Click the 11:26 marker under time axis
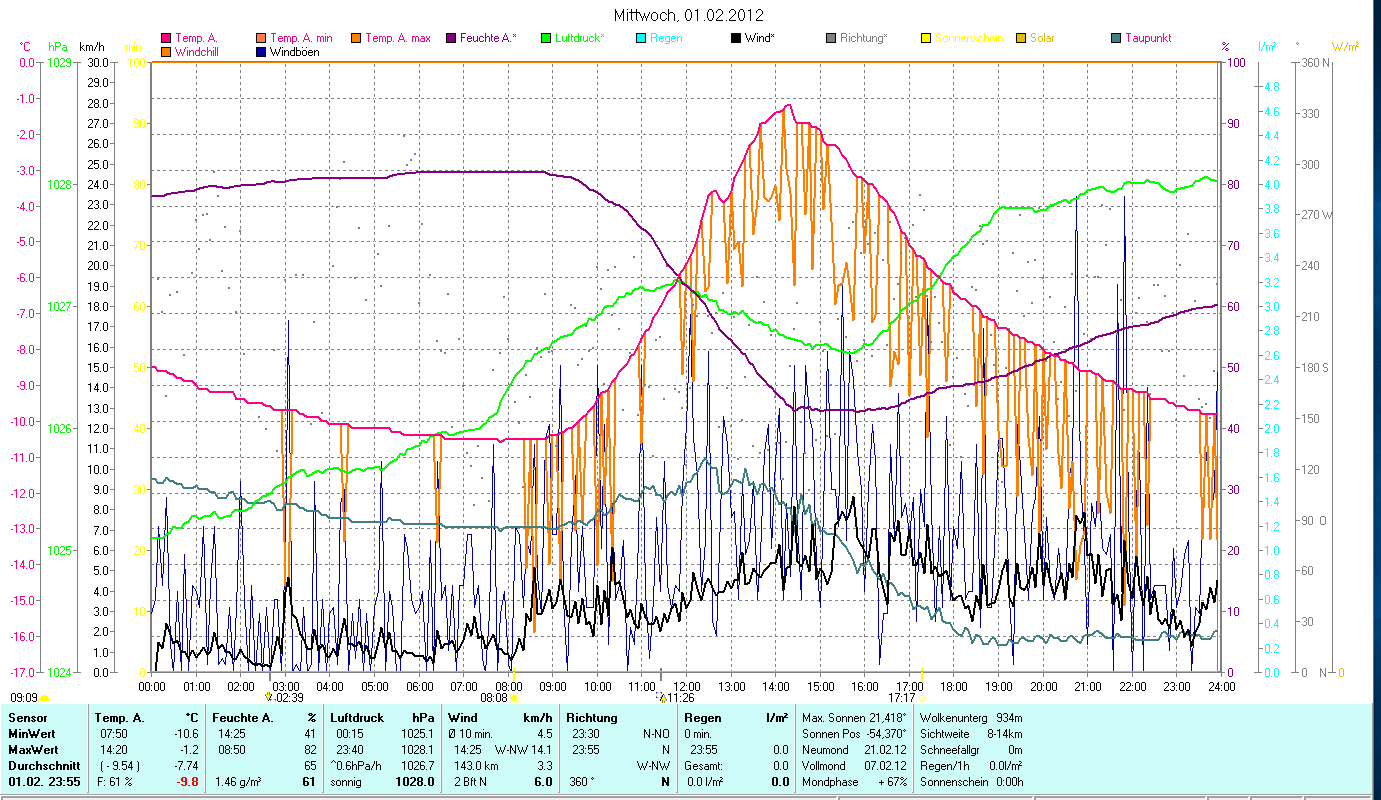Viewport: 1381px width, 800px height. tap(677, 698)
